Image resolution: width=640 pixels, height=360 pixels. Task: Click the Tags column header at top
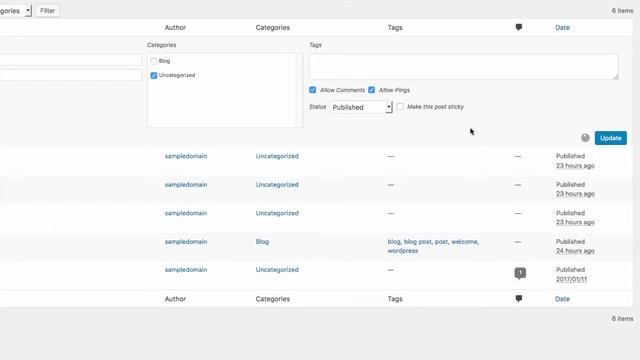tap(395, 27)
